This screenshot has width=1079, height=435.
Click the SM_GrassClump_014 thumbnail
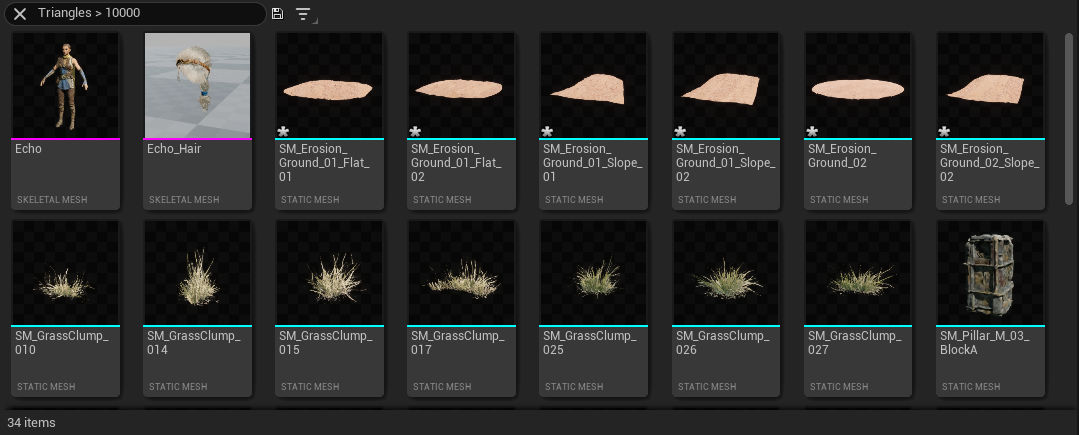197,273
